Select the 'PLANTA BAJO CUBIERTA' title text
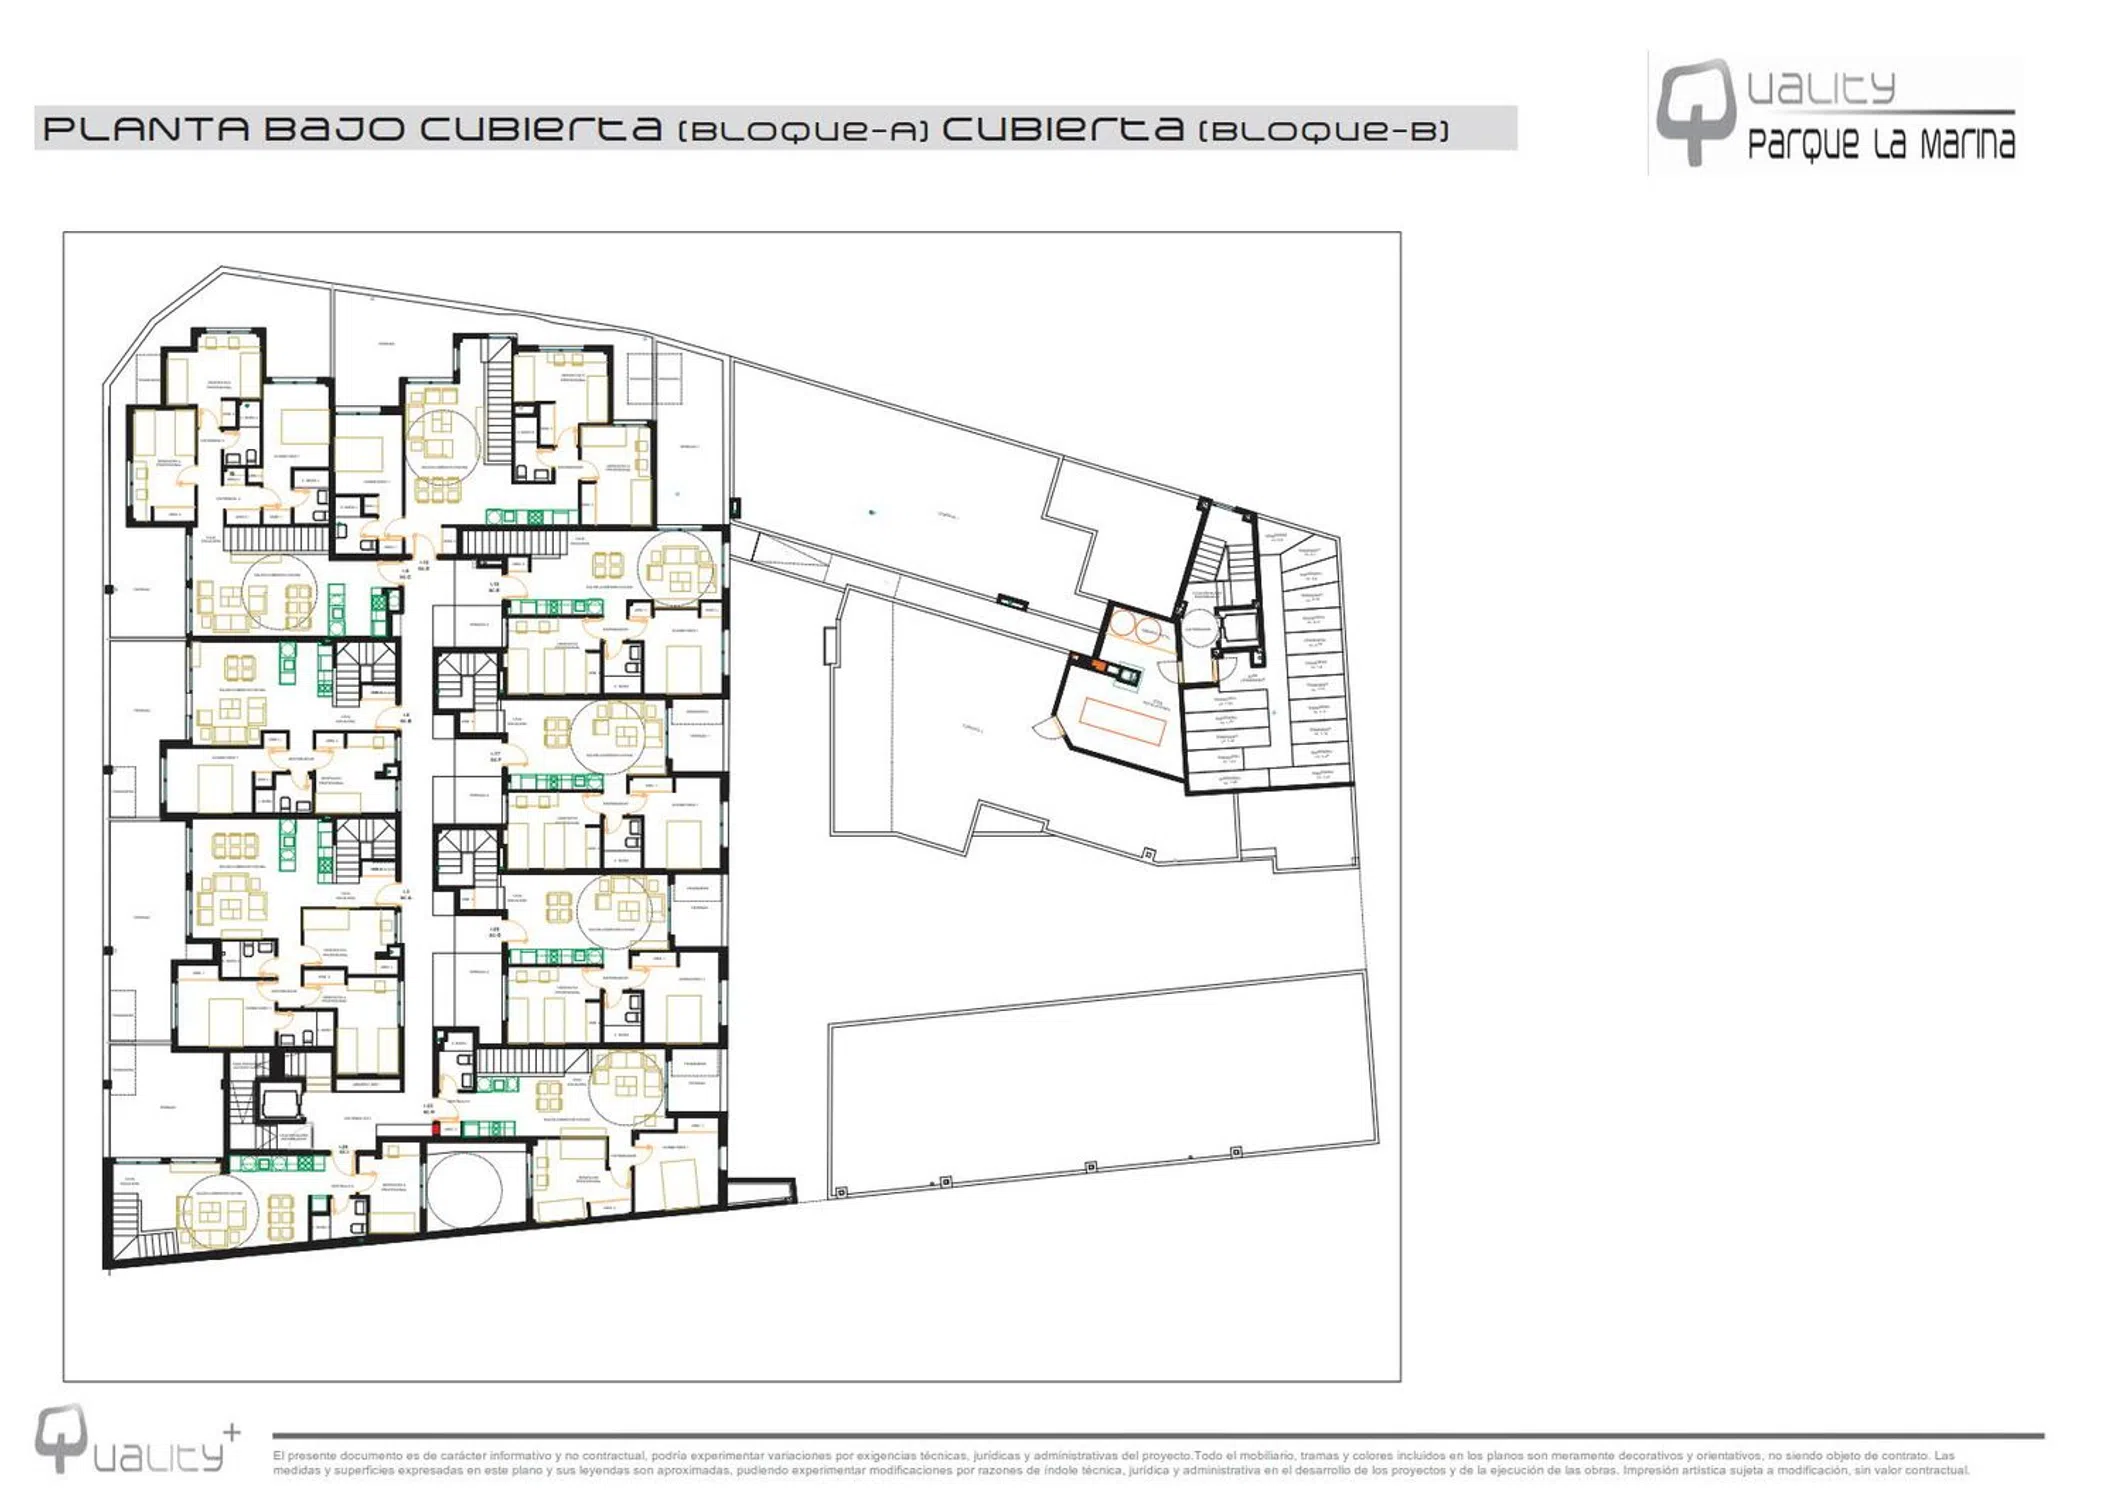Image resolution: width=2123 pixels, height=1500 pixels. coord(352,129)
